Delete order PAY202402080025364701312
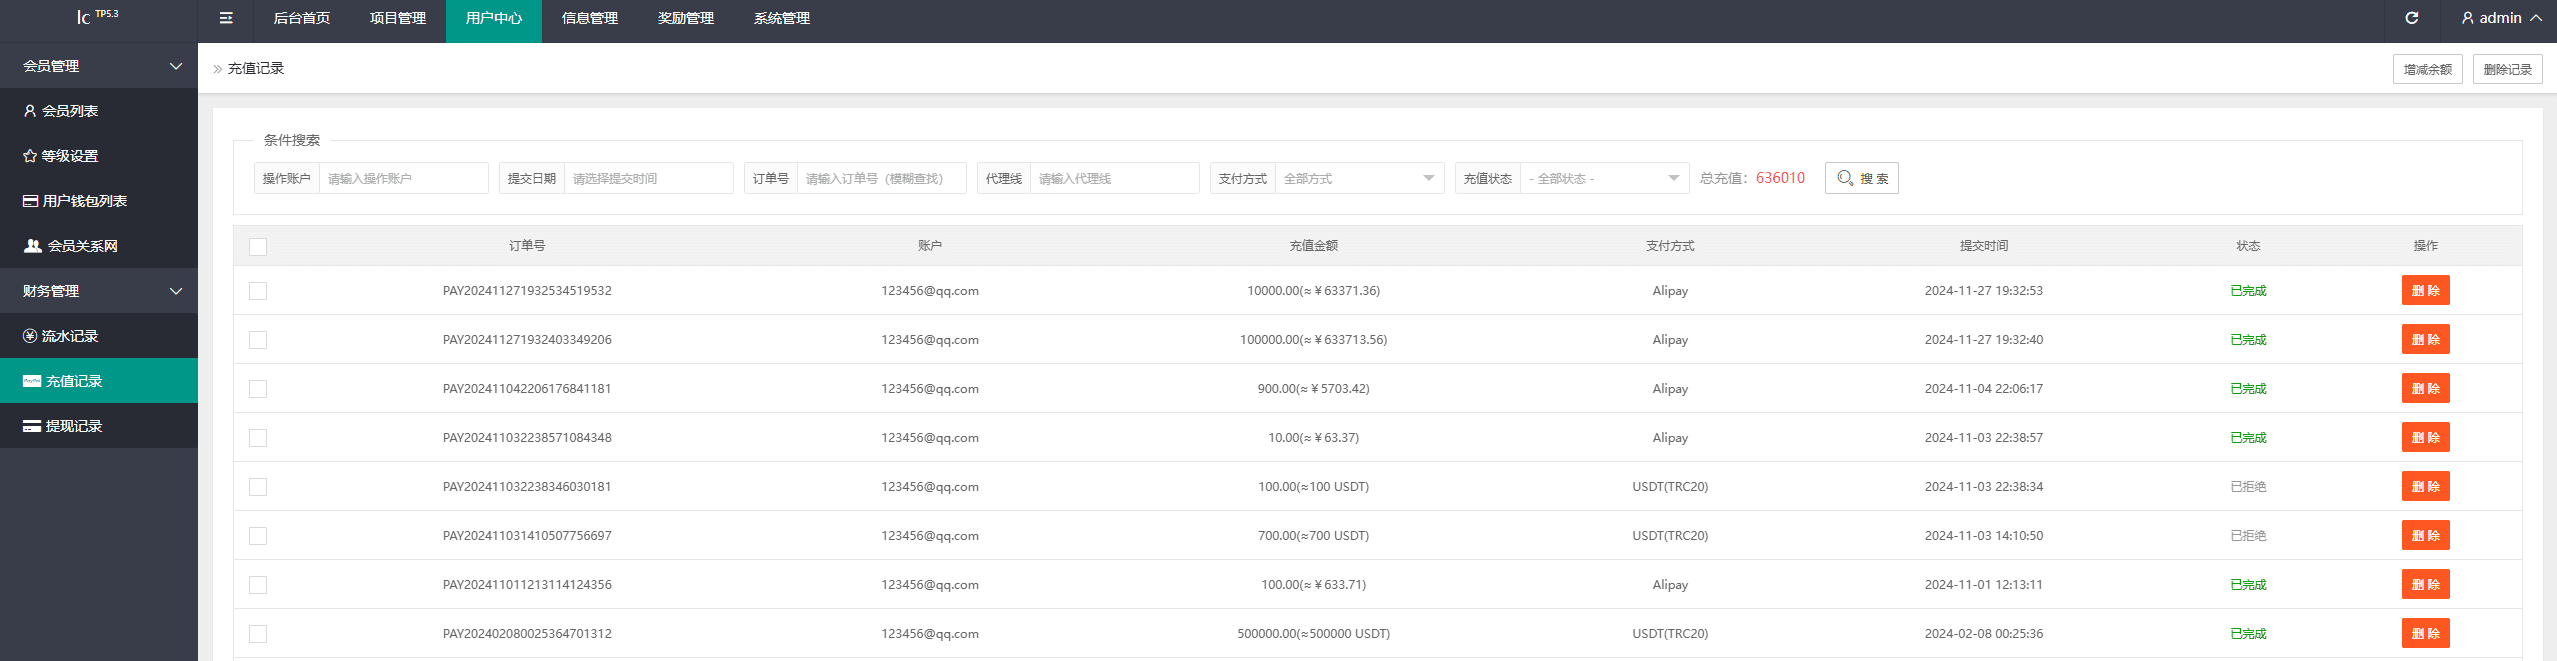2557x661 pixels. pos(2425,633)
